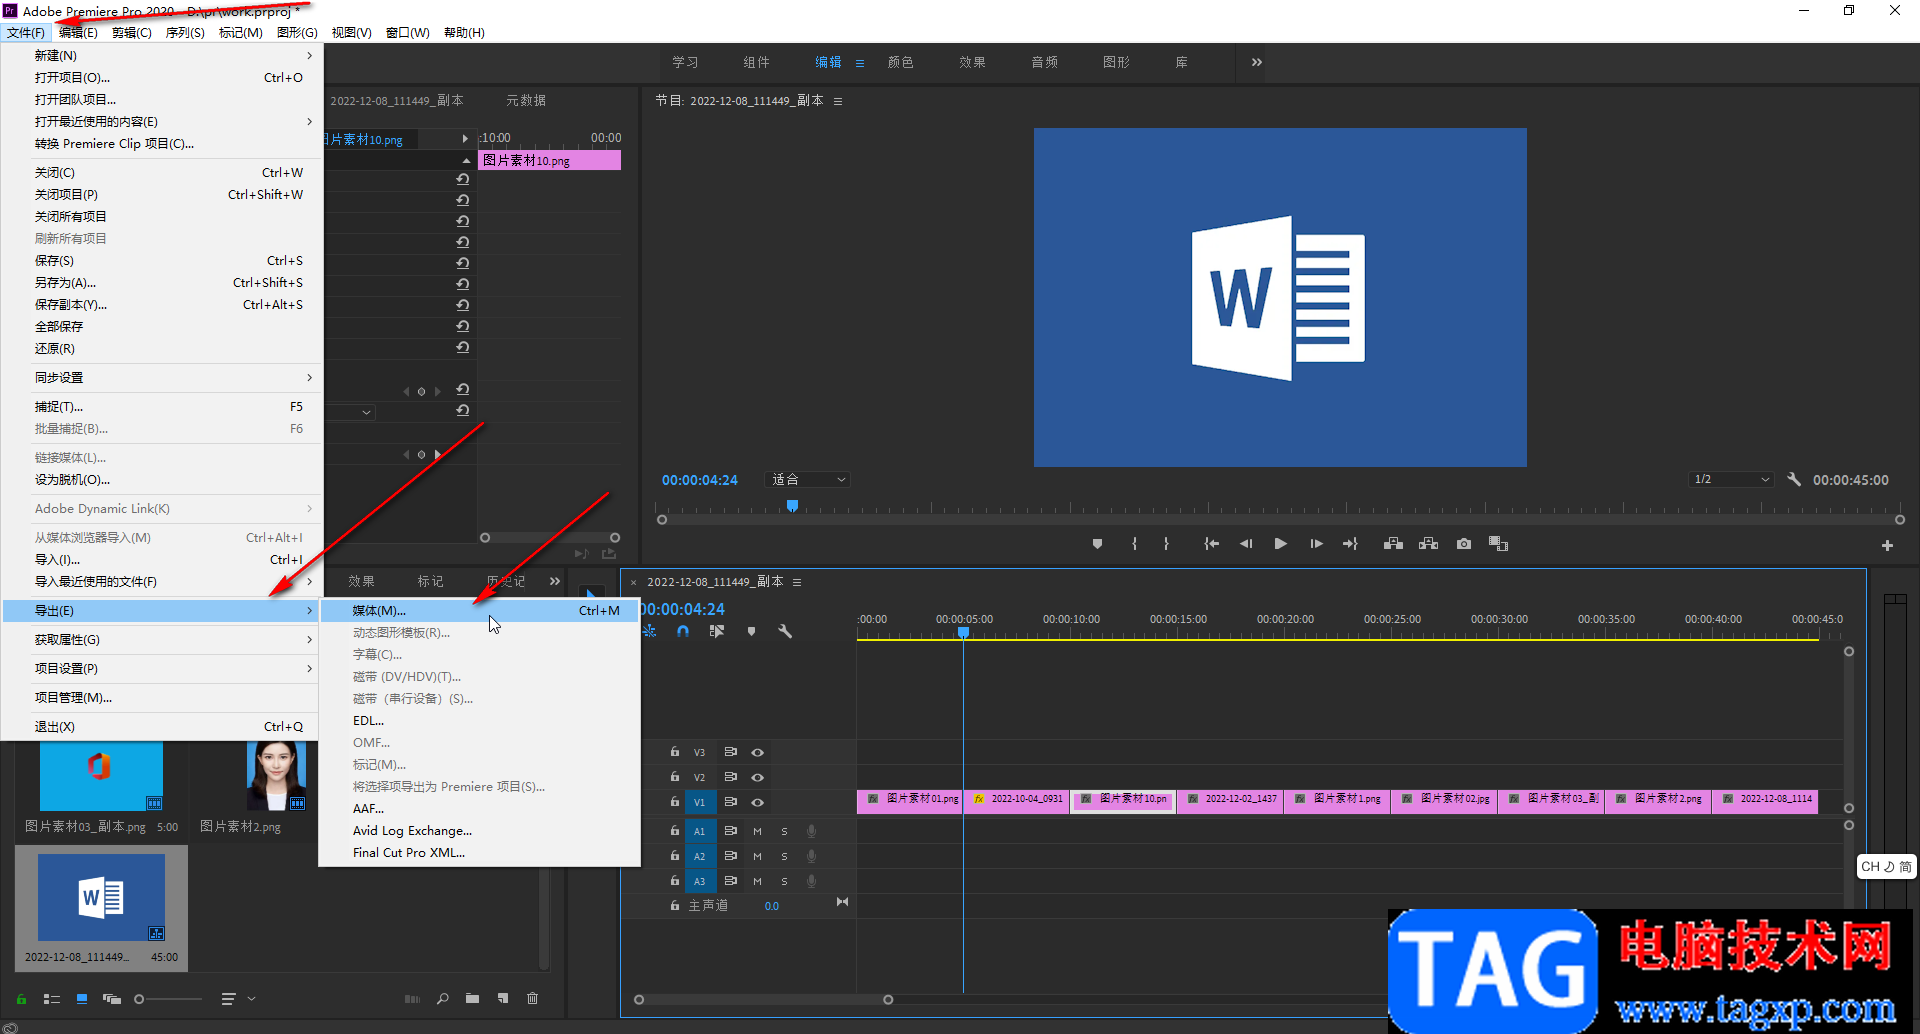
Task: Click 保存(S) in File menu
Action: 162,260
